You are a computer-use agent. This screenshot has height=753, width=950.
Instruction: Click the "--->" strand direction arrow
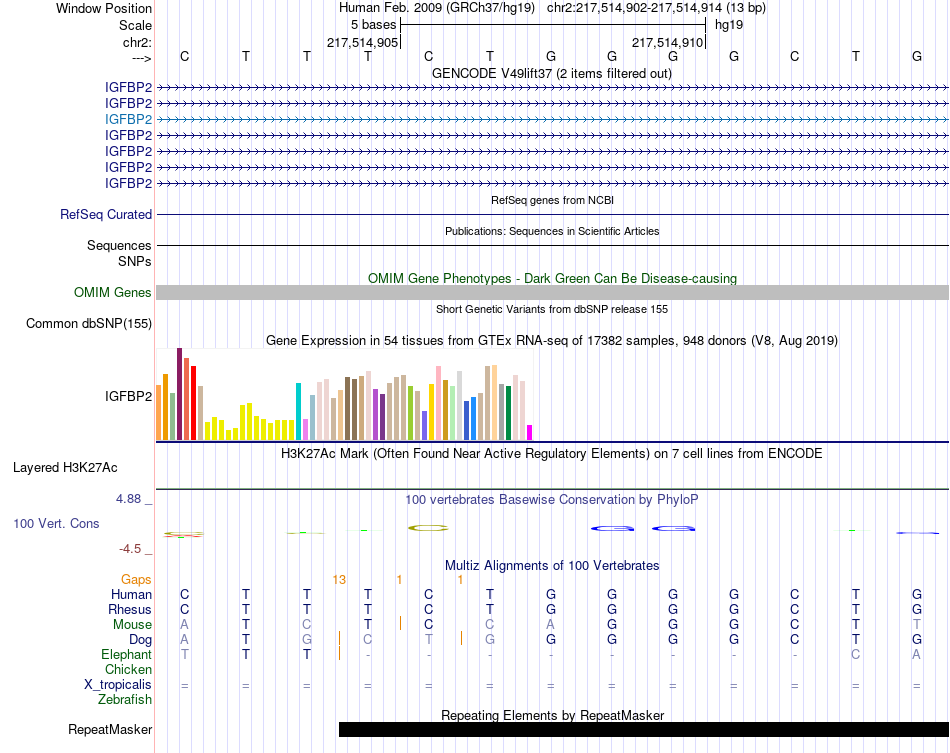pyautogui.click(x=141, y=58)
